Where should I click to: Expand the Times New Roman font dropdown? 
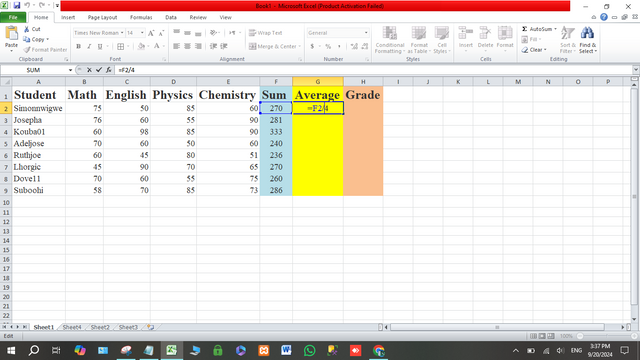[x=122, y=33]
